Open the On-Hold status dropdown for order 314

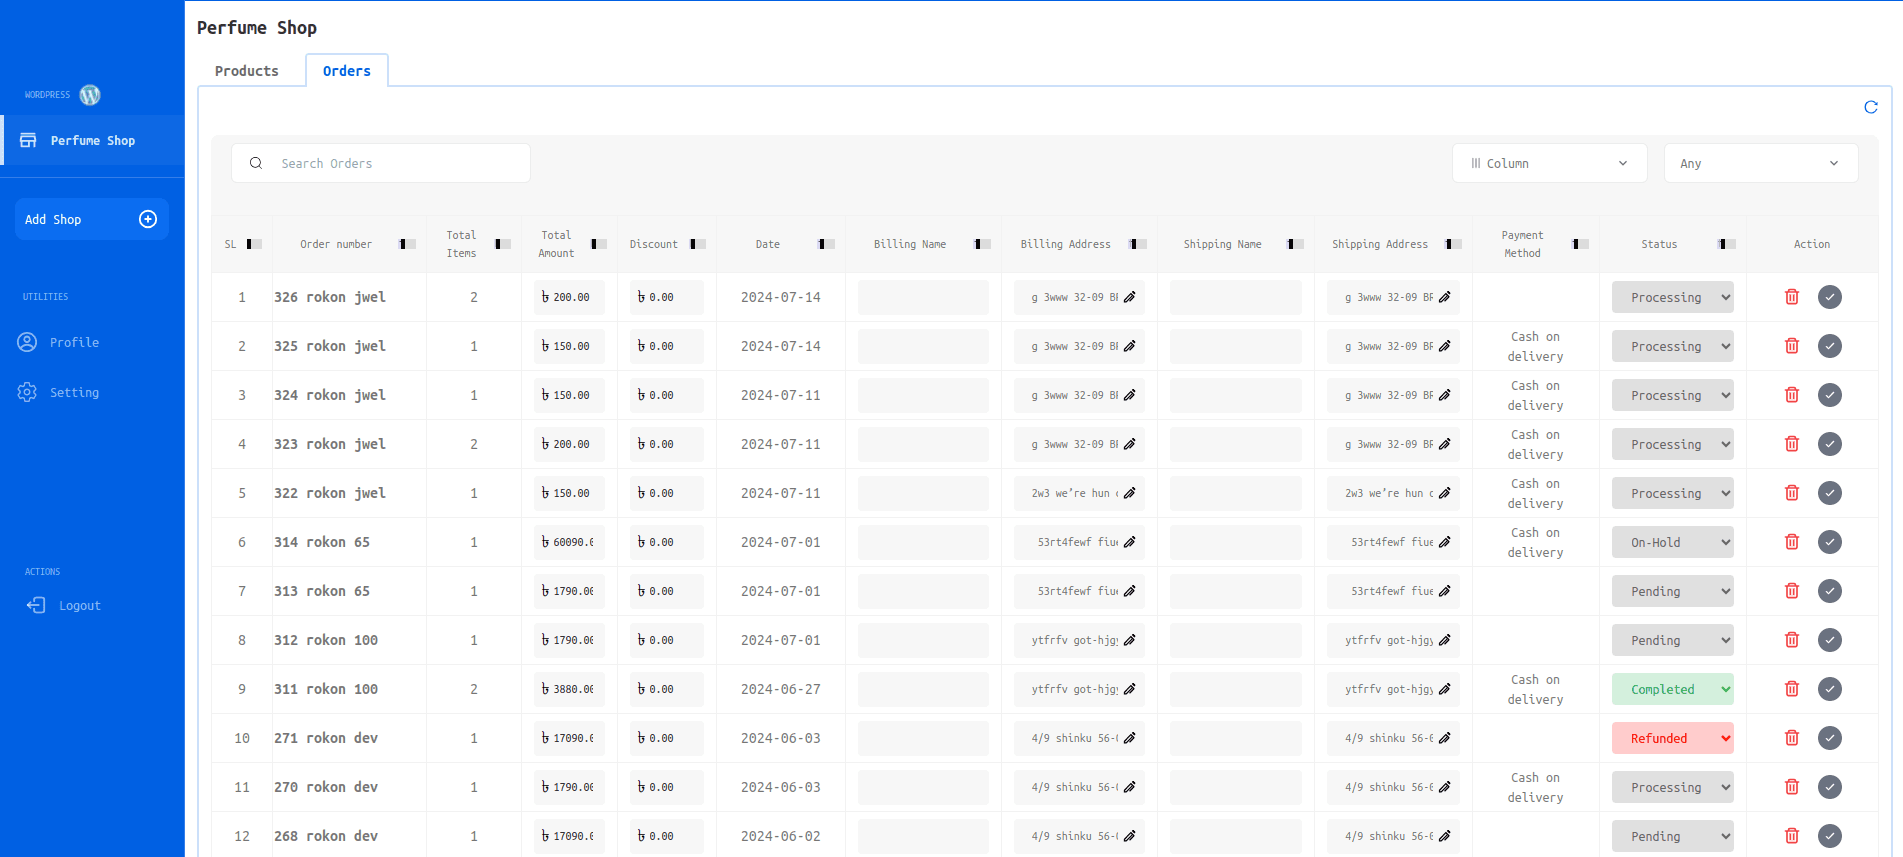pos(1672,542)
